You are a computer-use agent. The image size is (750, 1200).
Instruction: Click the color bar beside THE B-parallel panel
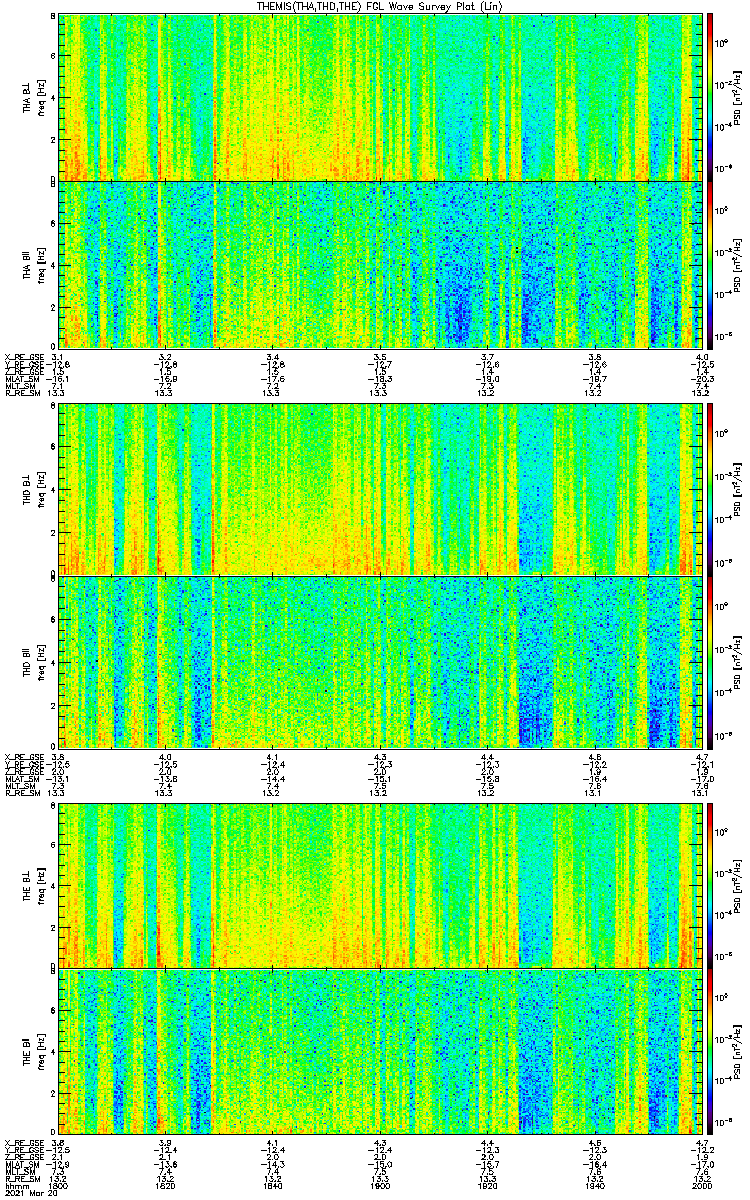click(x=710, y=1052)
